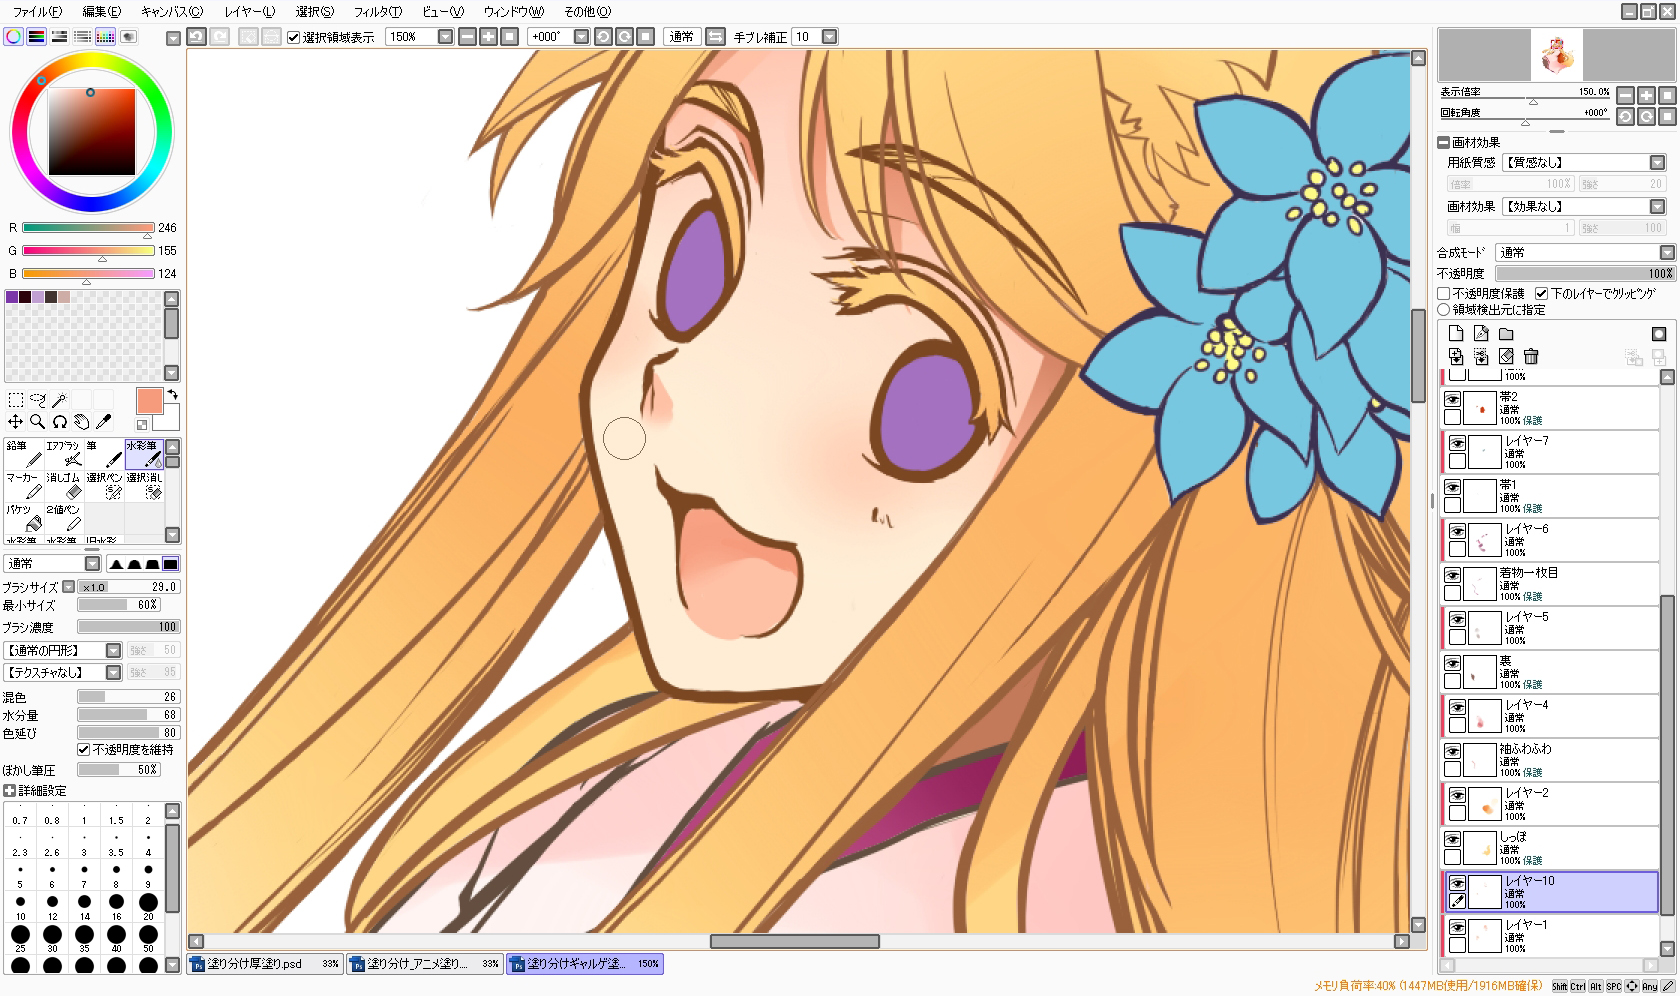1680x996 pixels.
Task: Select the lasso selection tool
Action: click(38, 400)
